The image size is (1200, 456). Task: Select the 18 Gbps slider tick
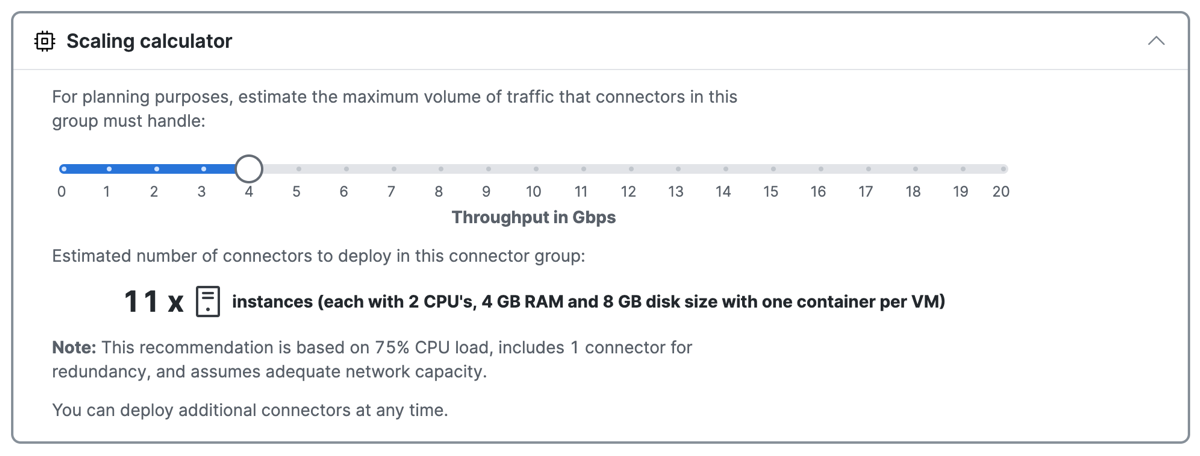point(915,169)
